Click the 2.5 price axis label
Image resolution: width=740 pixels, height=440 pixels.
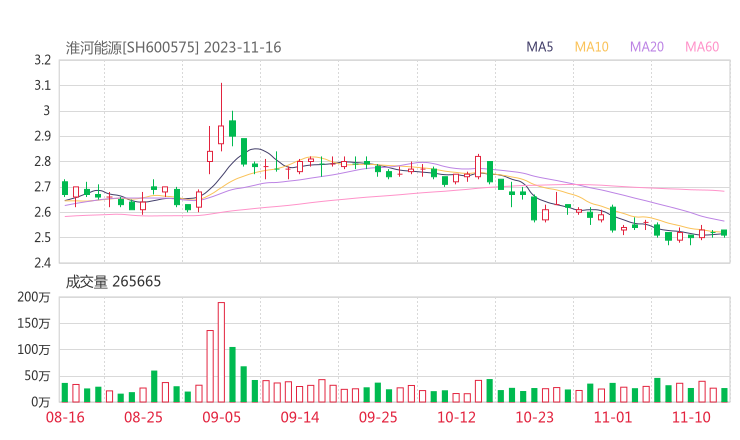click(x=42, y=237)
